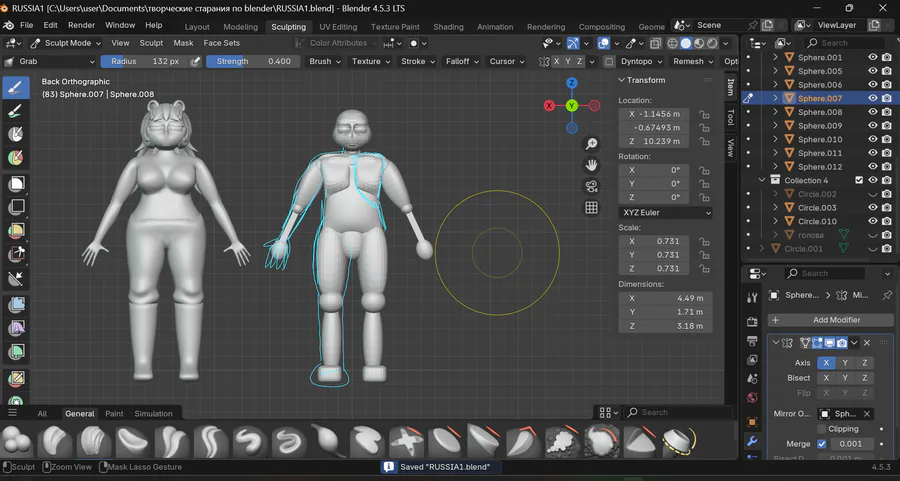Viewport: 900px width, 481px height.
Task: Open the File menu
Action: [26, 25]
